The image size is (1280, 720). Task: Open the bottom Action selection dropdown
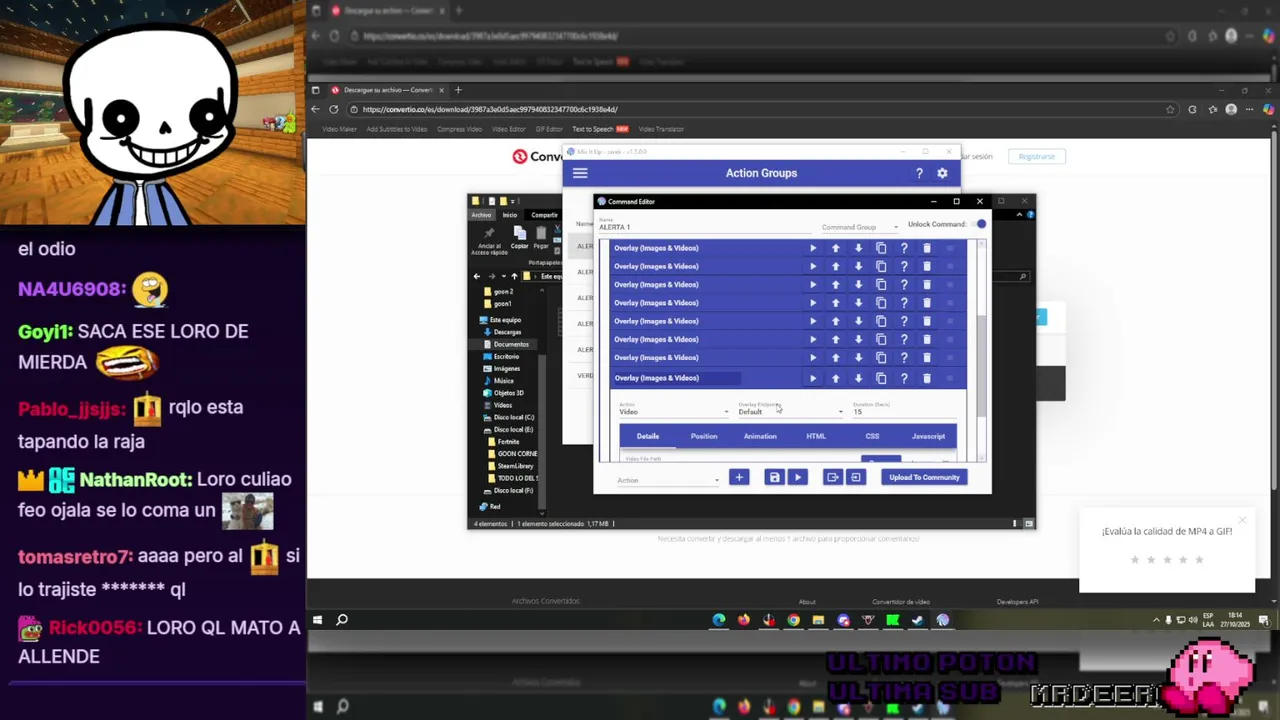click(x=667, y=480)
